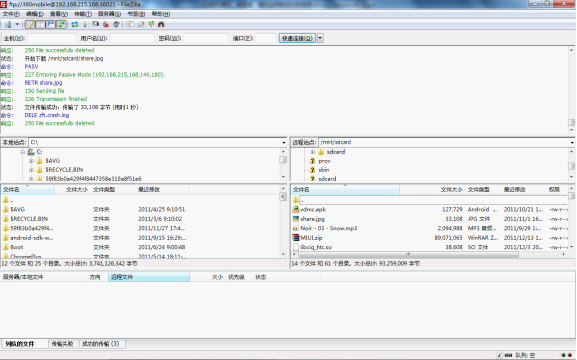The width and height of the screenshot is (577, 360).
Task: Select Boot folder icon in local list
Action: (6, 247)
